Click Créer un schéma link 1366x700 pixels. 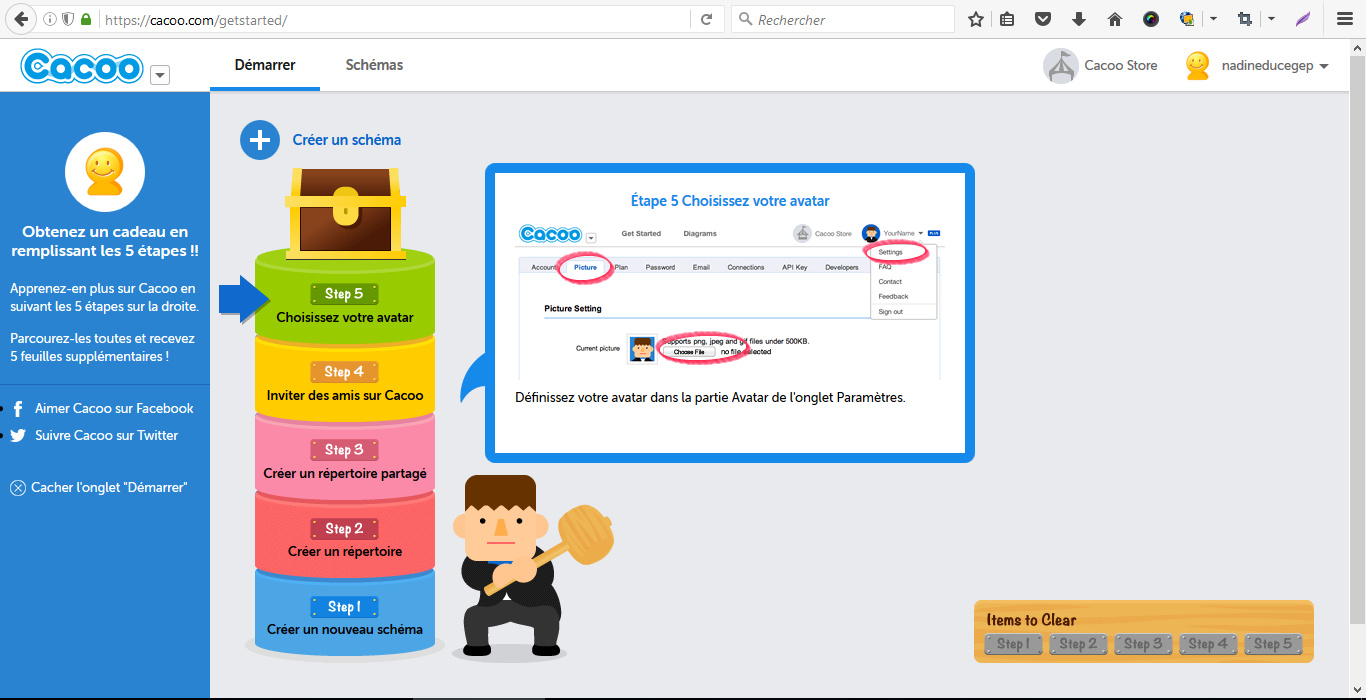click(x=347, y=140)
